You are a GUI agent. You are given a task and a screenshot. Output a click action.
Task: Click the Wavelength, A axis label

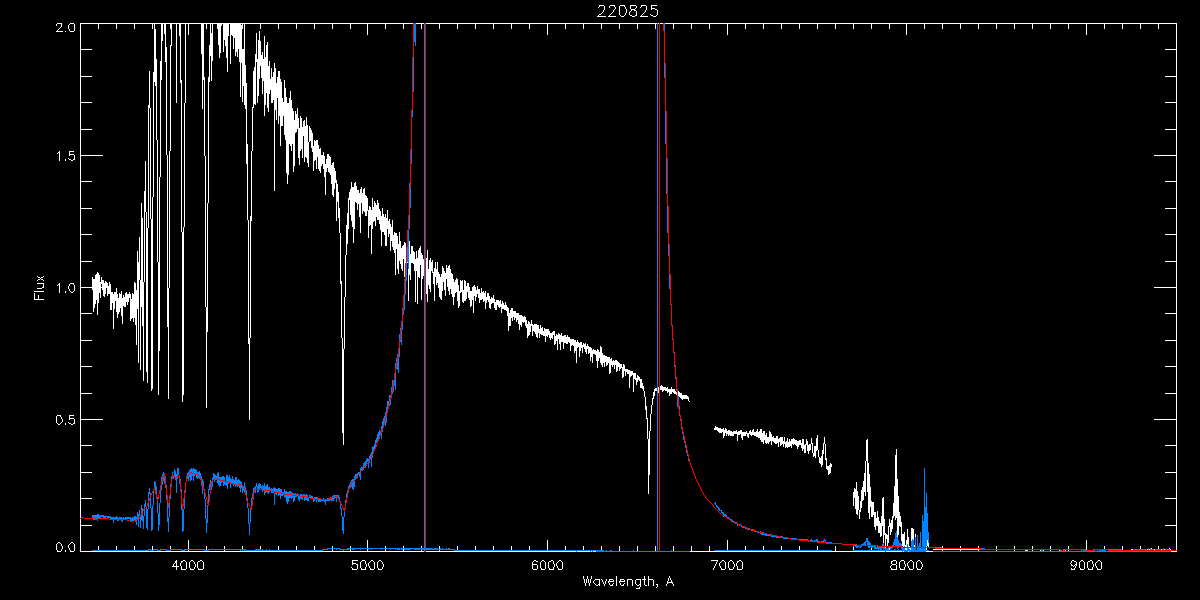(628, 582)
